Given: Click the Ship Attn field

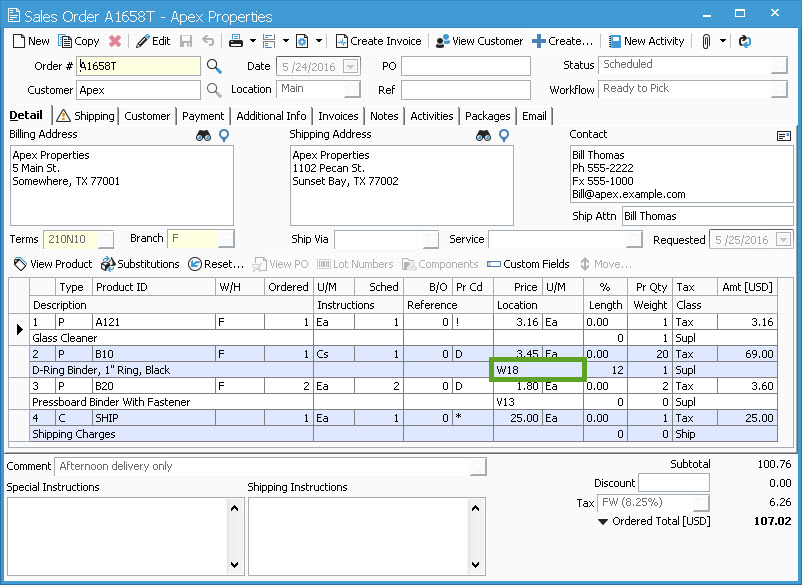Looking at the screenshot, I should 708,216.
